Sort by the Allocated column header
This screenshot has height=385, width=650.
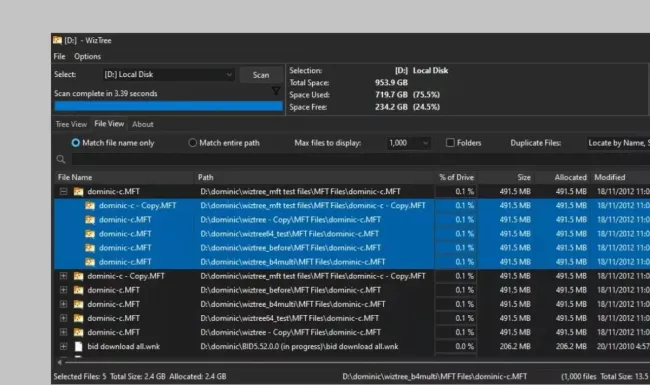click(x=562, y=177)
